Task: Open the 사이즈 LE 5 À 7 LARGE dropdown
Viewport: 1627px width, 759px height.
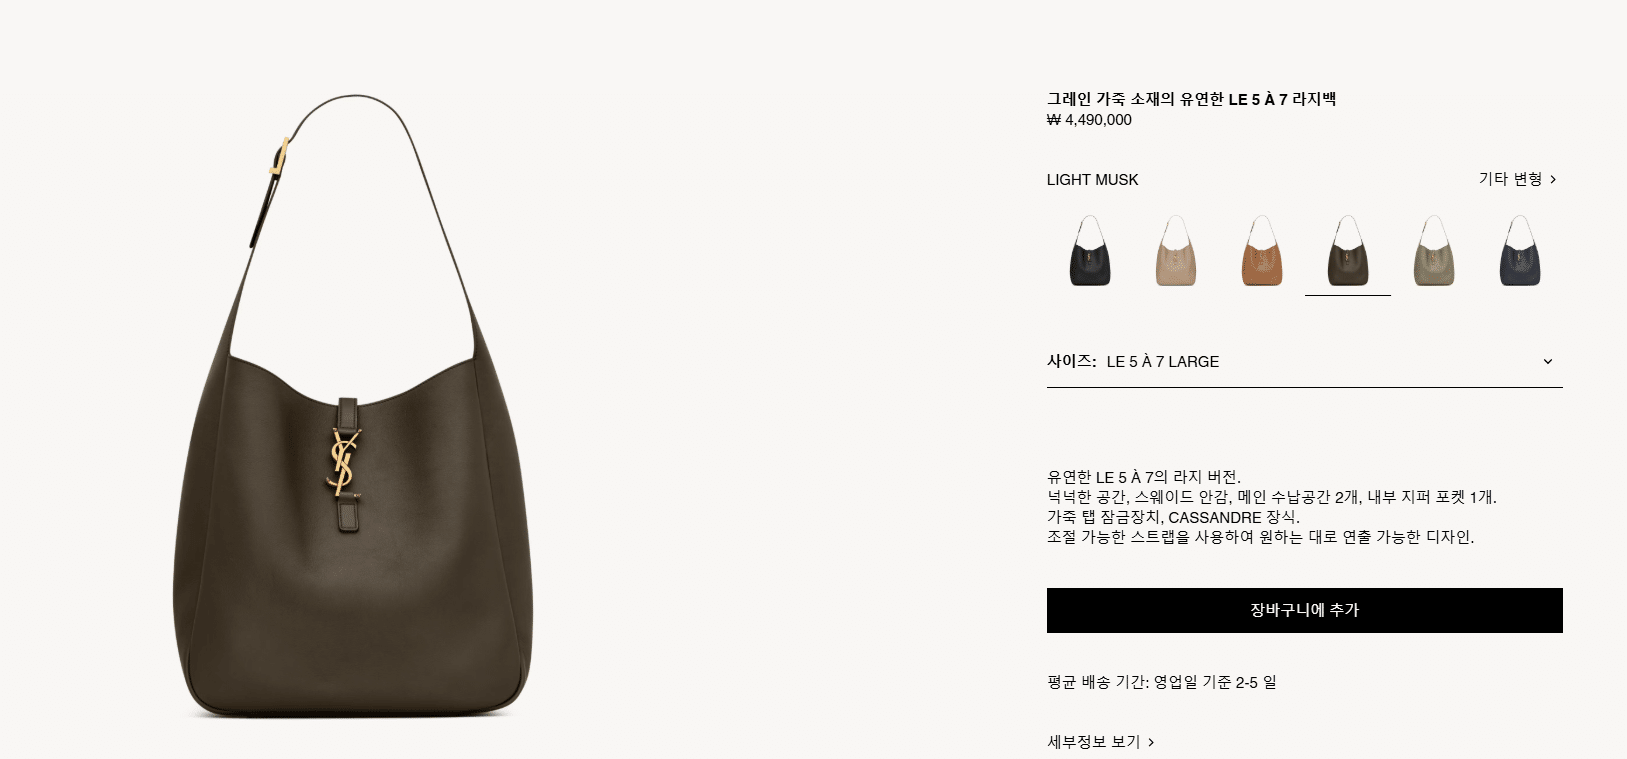Action: pos(1304,362)
